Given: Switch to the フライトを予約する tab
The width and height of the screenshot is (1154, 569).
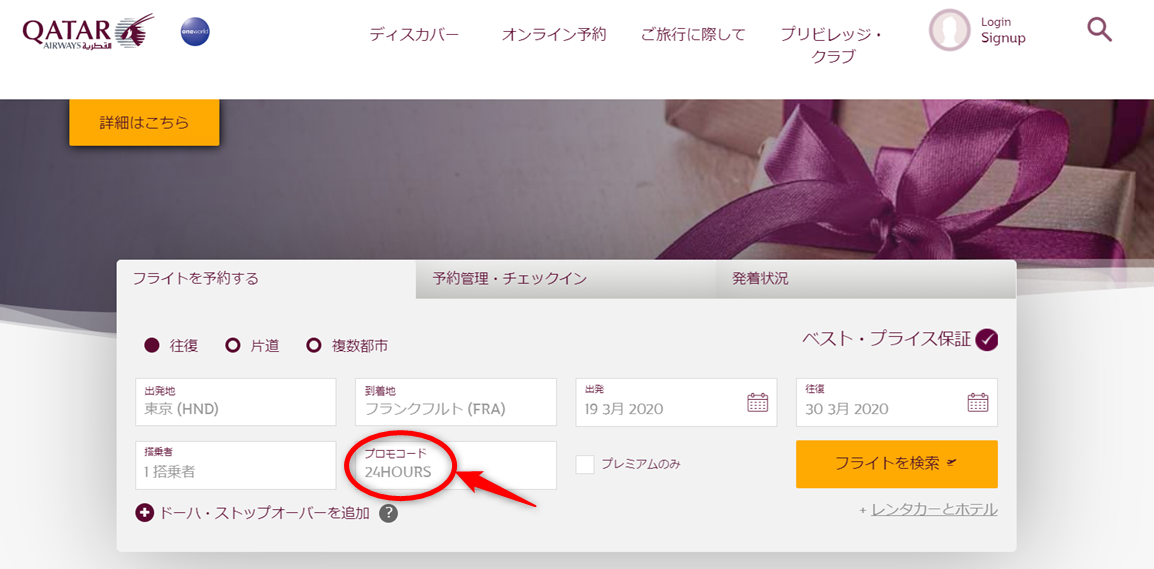Looking at the screenshot, I should pyautogui.click(x=266, y=279).
